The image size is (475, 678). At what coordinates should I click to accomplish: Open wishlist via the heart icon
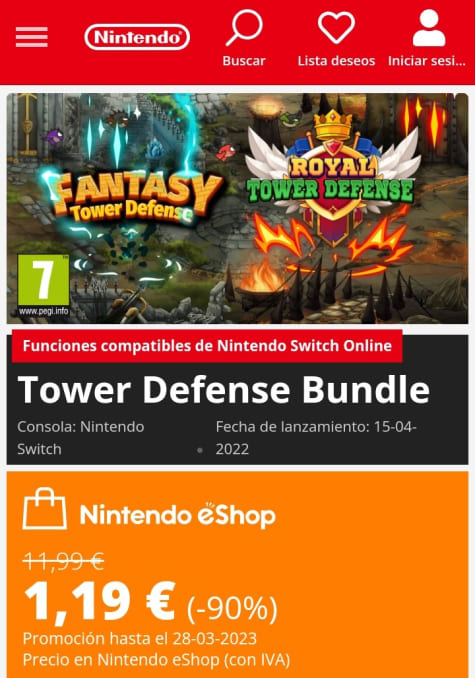tap(336, 28)
